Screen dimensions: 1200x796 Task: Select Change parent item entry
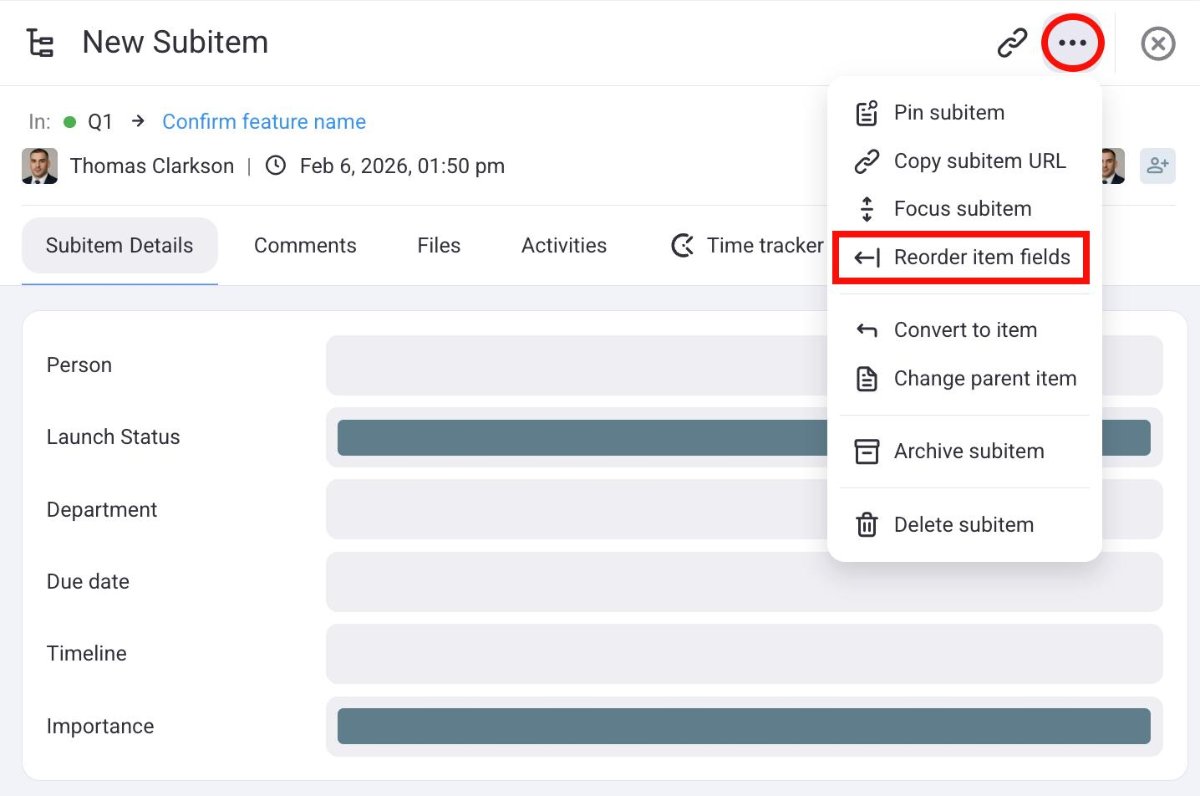click(x=984, y=379)
